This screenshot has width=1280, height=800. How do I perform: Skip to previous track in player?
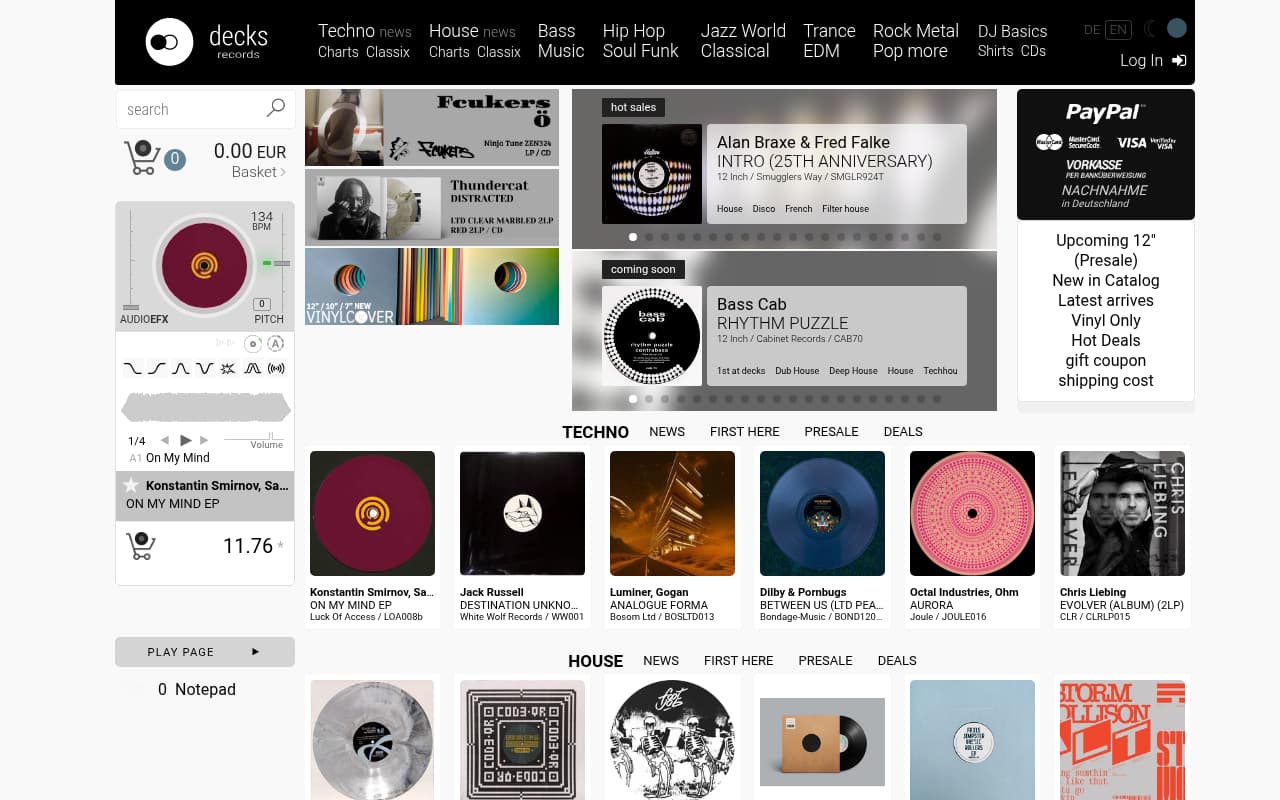[165, 440]
